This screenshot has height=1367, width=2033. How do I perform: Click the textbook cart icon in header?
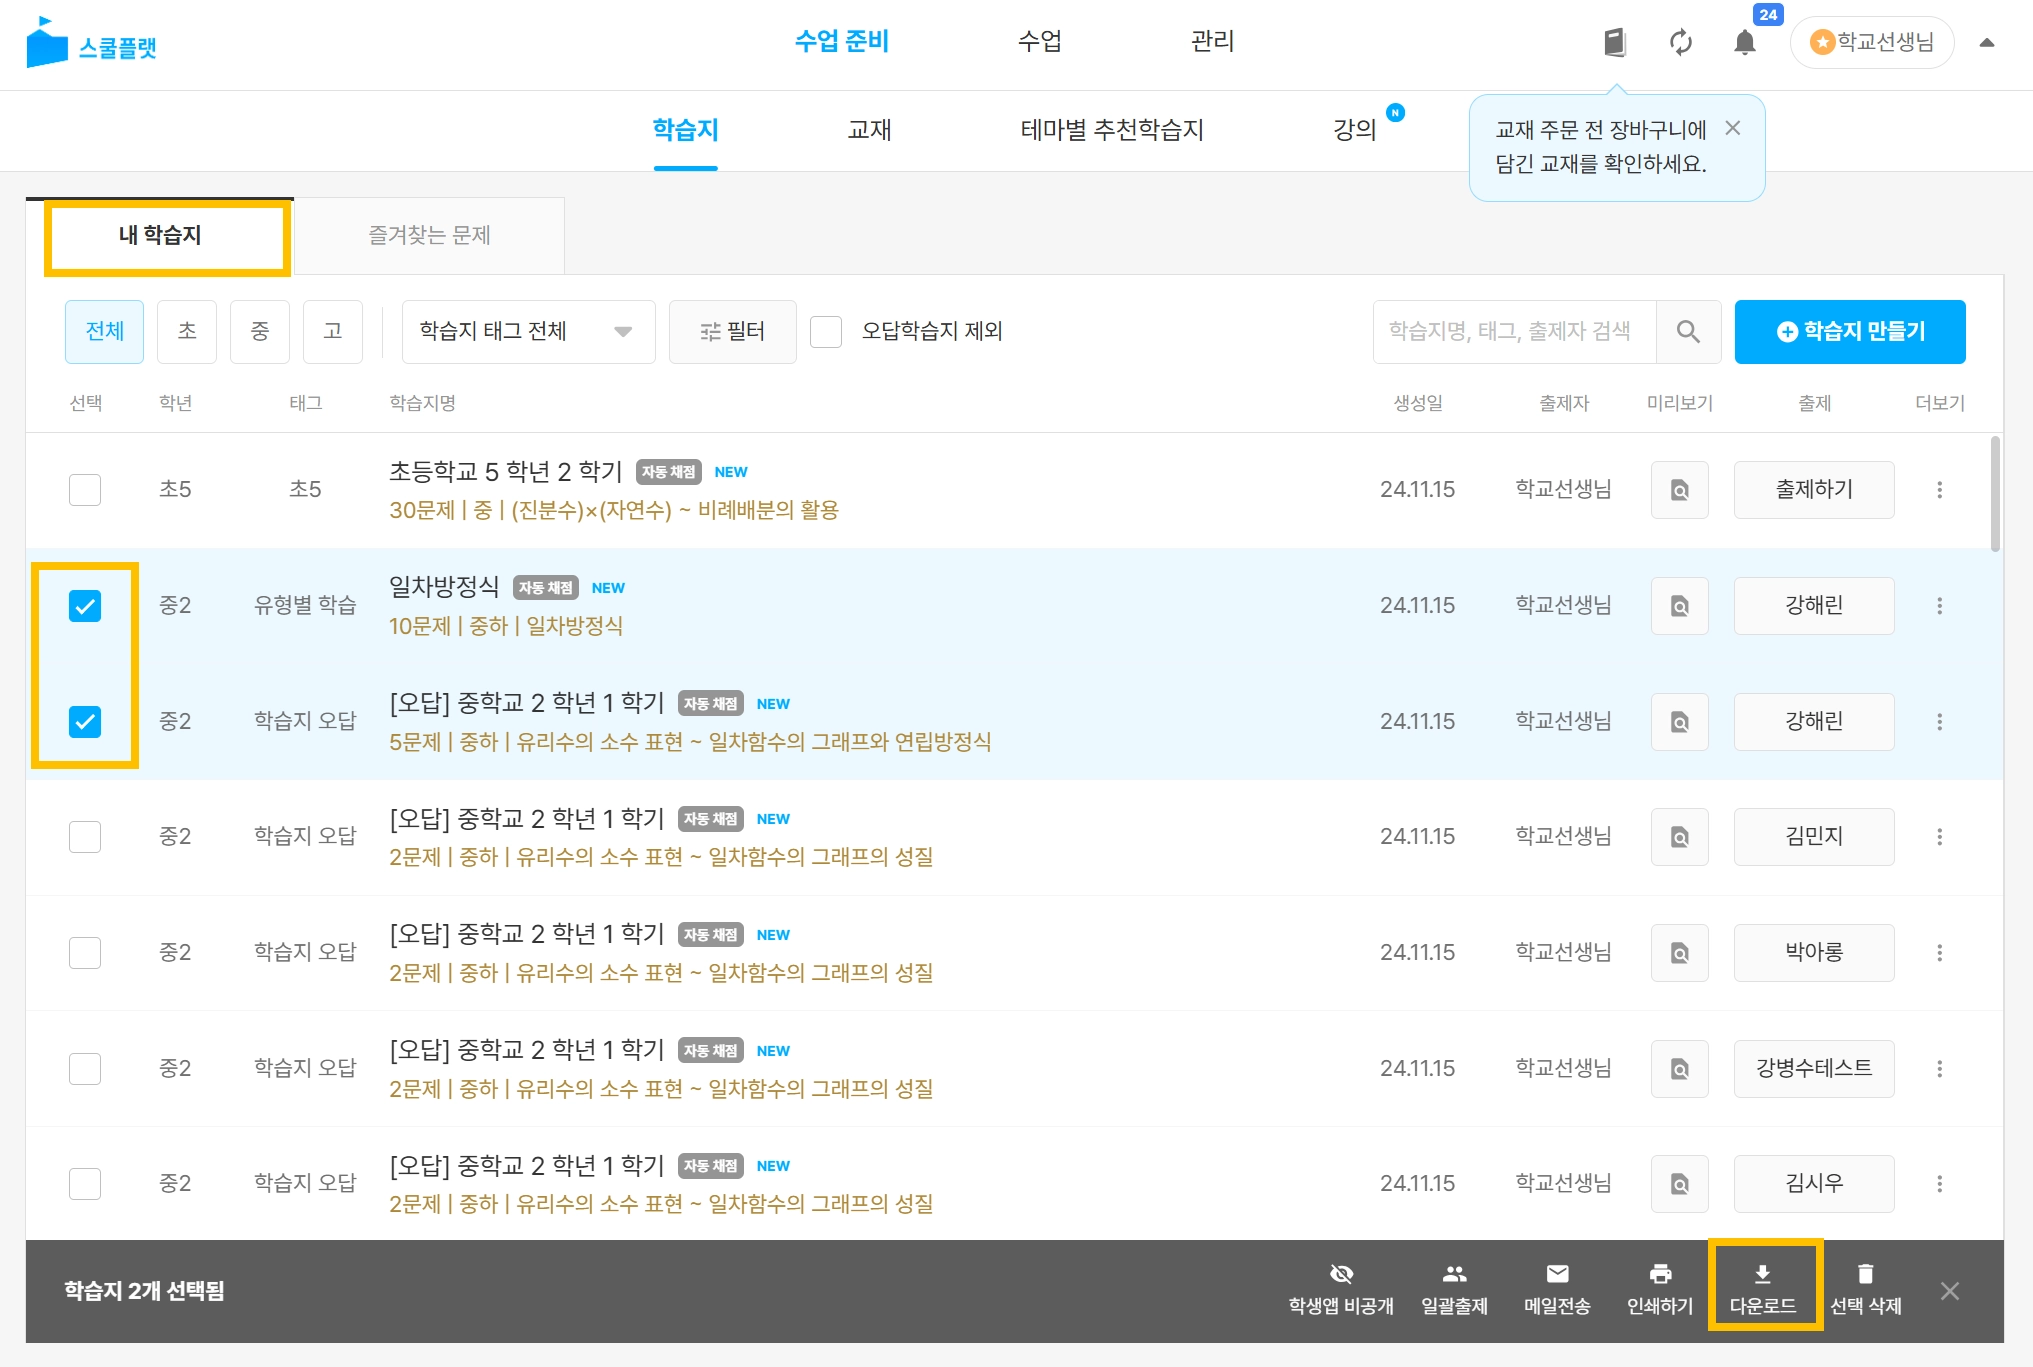[1614, 42]
